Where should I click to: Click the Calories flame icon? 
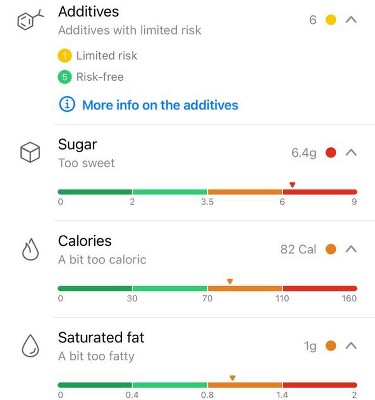pos(30,249)
